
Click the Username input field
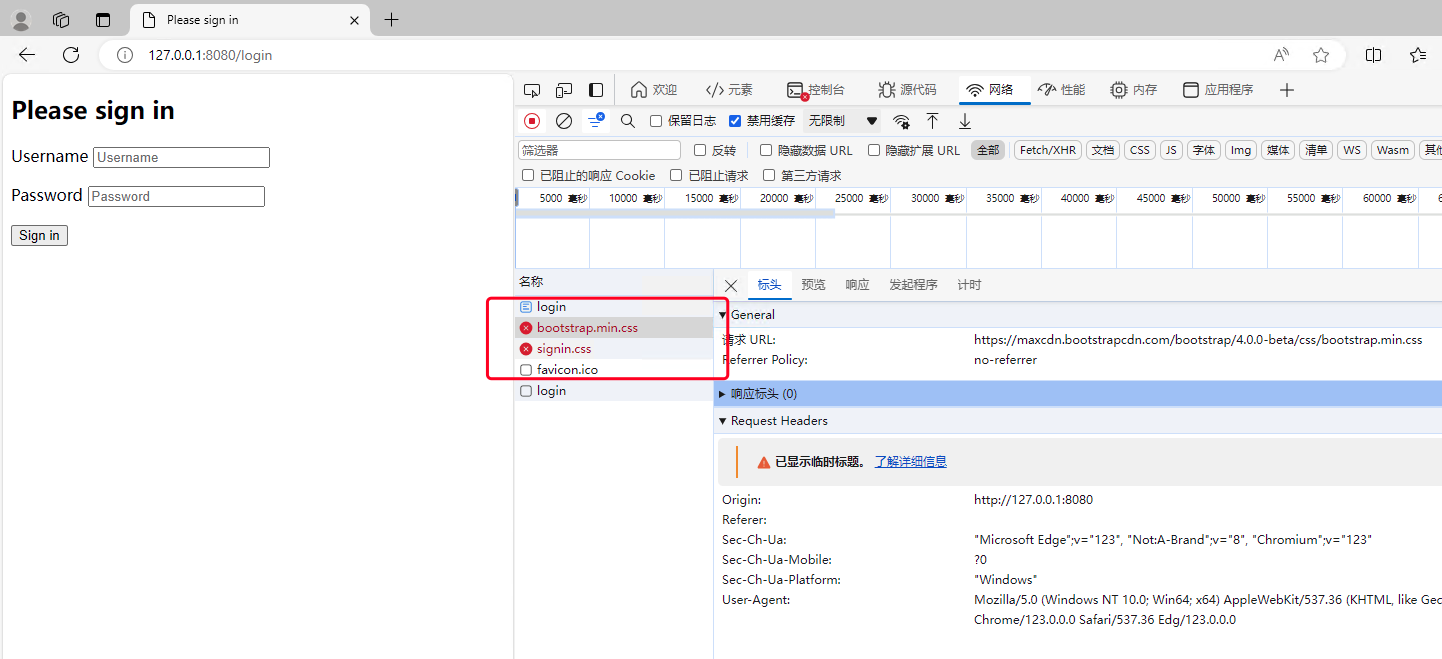point(181,157)
